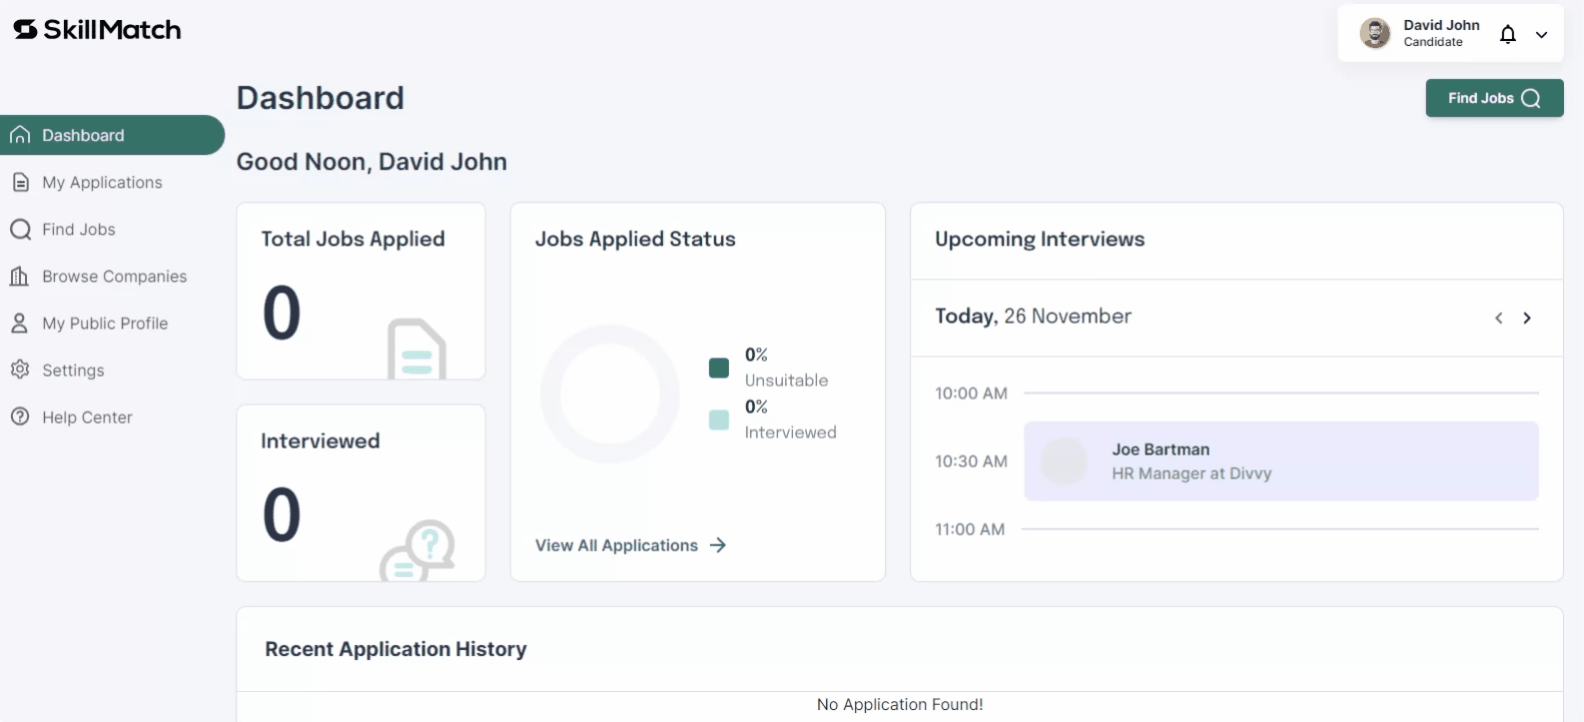
Task: Click the 11:00 AM time label
Action: [x=970, y=529]
